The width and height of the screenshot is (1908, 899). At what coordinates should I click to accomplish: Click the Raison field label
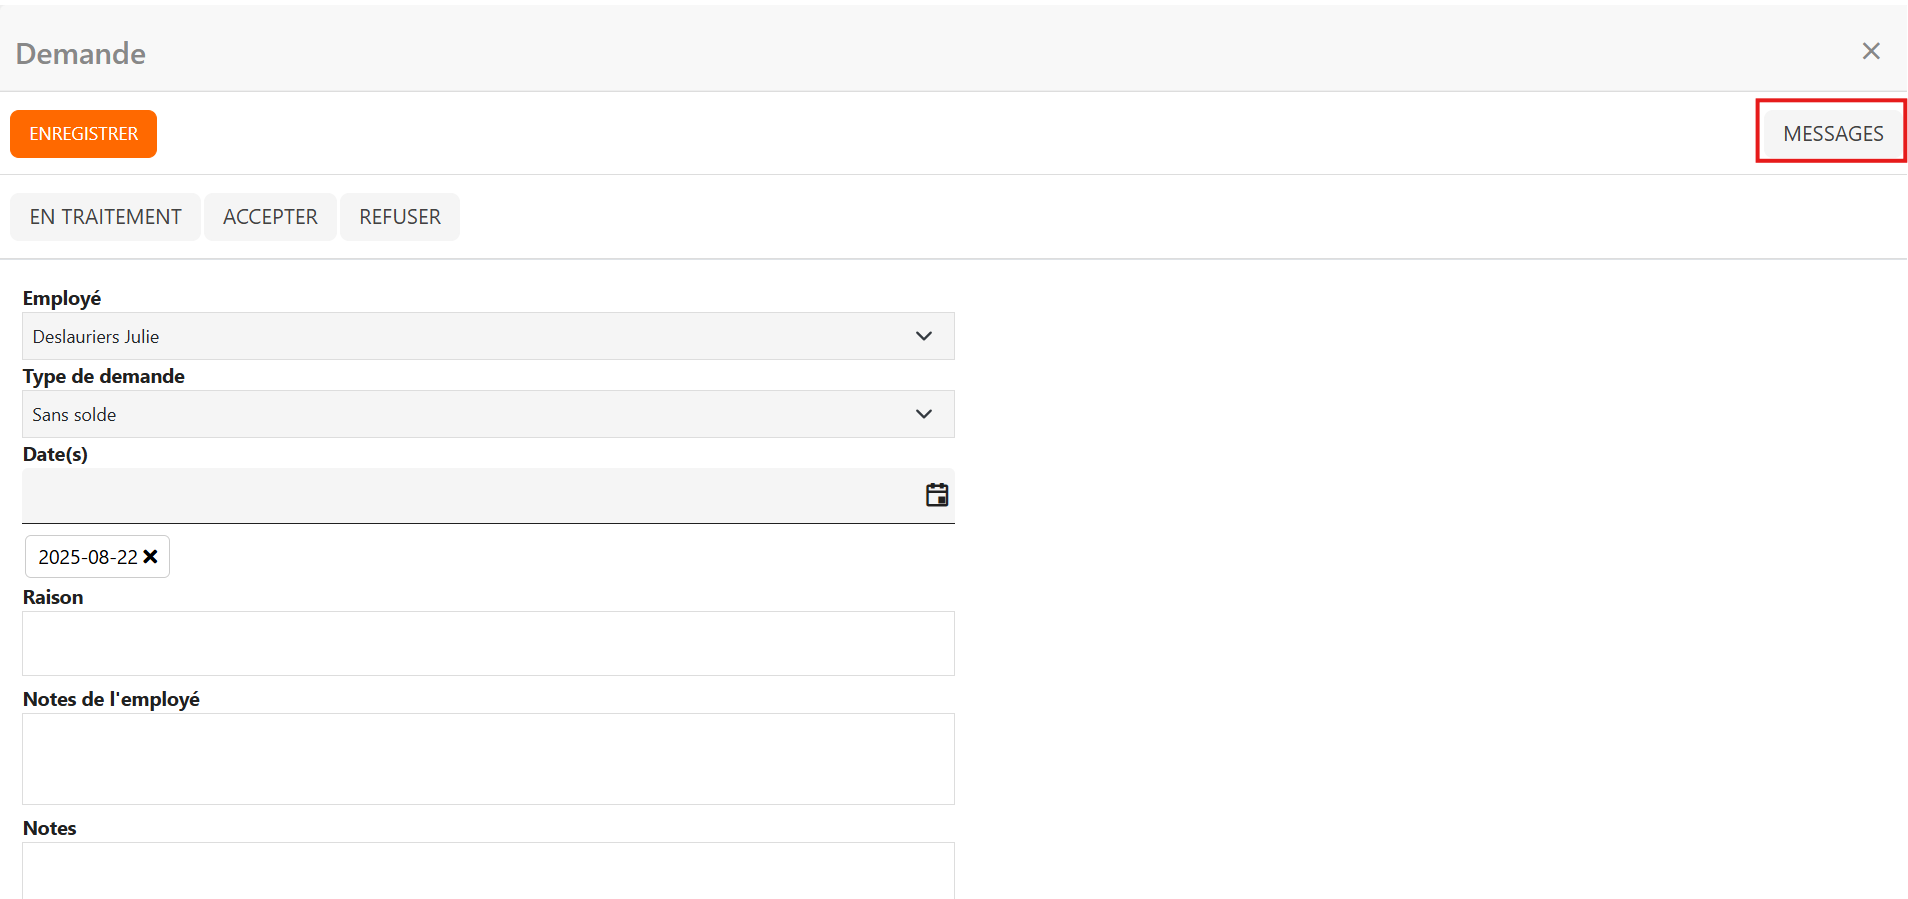[x=53, y=597]
